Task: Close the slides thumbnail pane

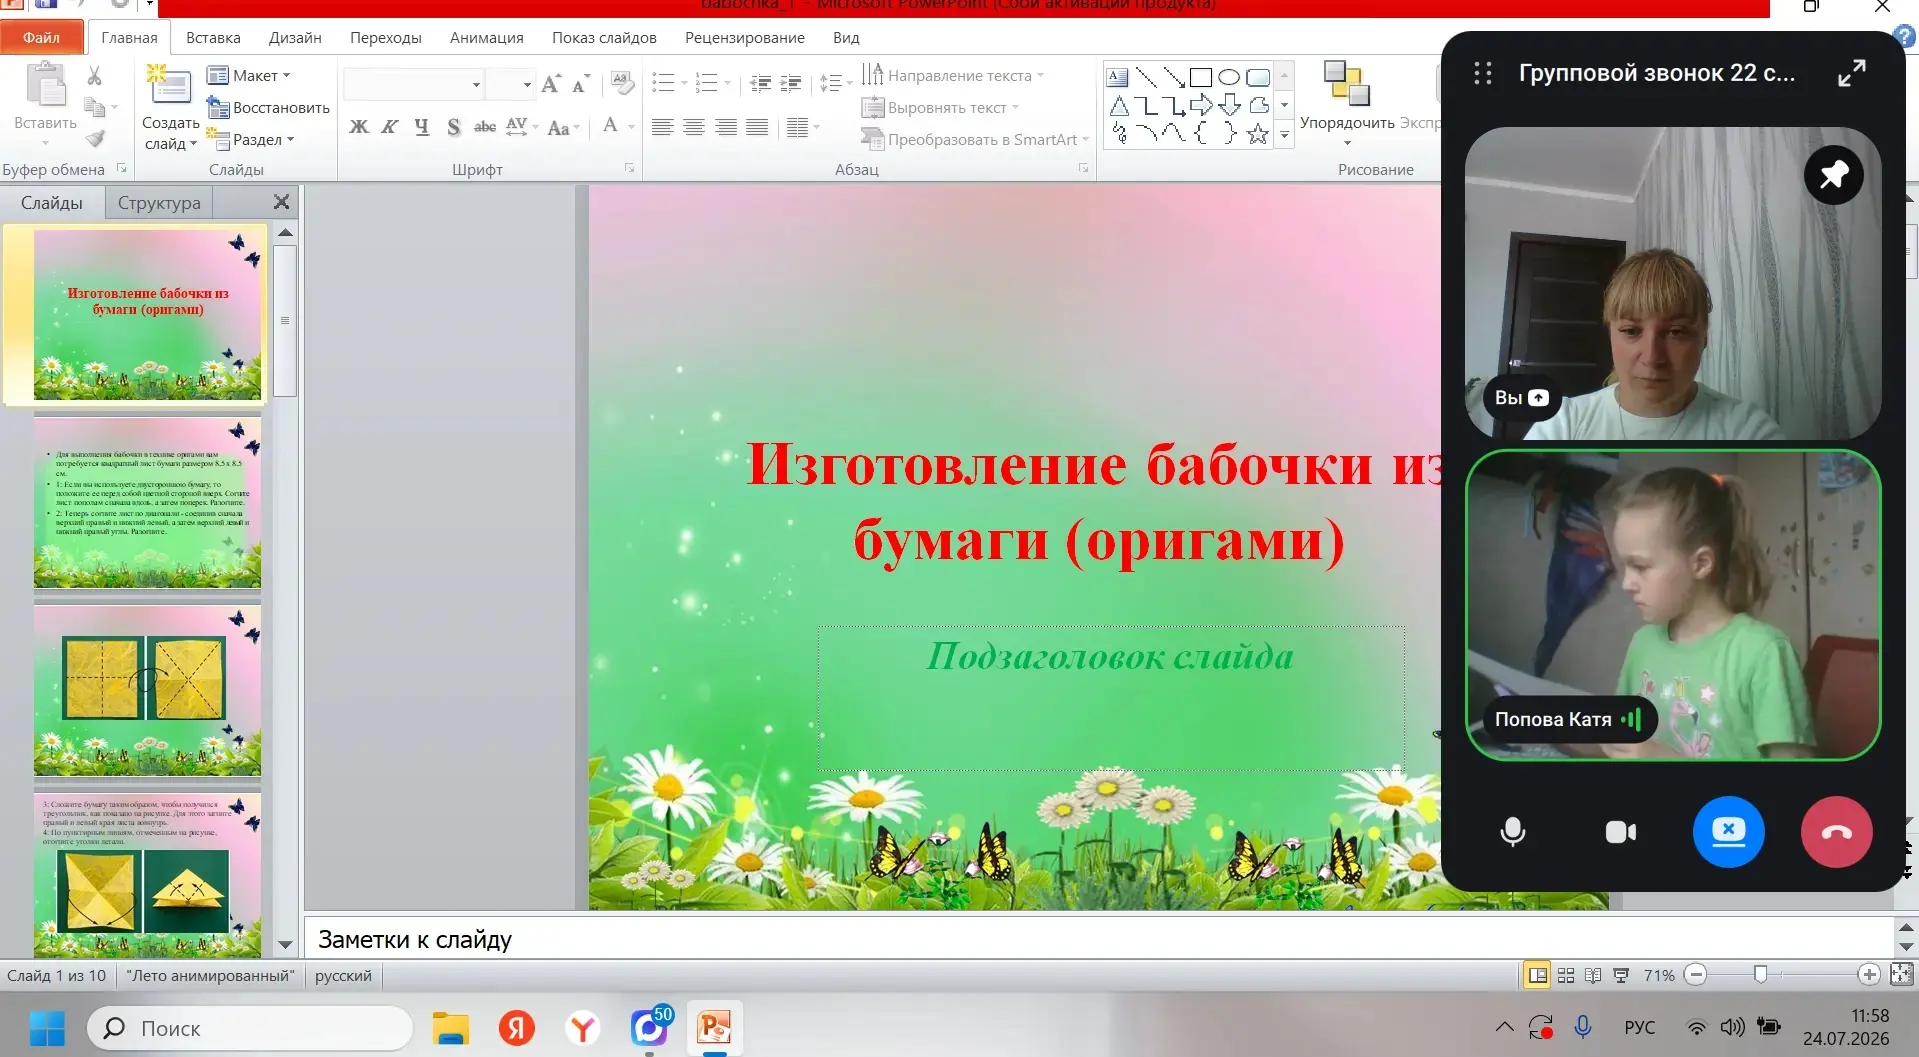Action: click(282, 203)
